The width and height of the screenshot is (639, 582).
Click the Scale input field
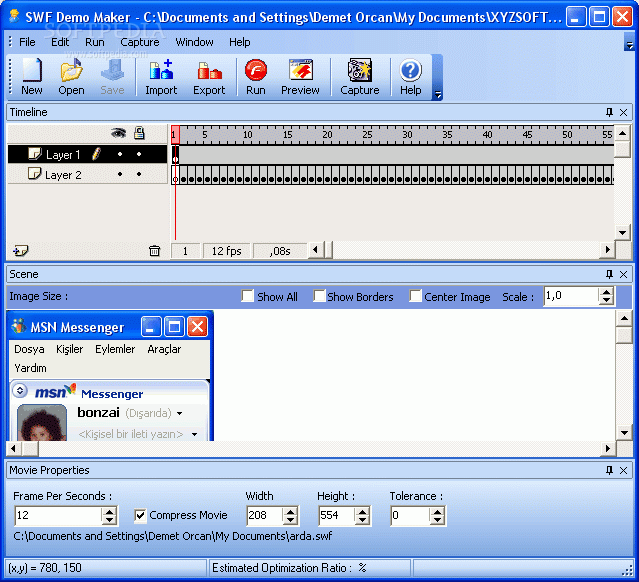coord(571,296)
